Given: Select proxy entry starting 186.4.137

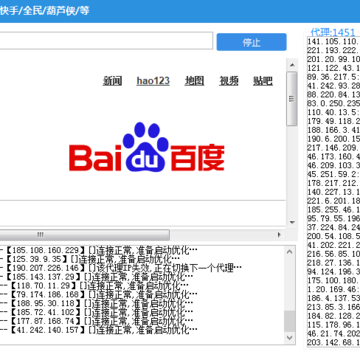Looking at the screenshot, I should (333, 298).
